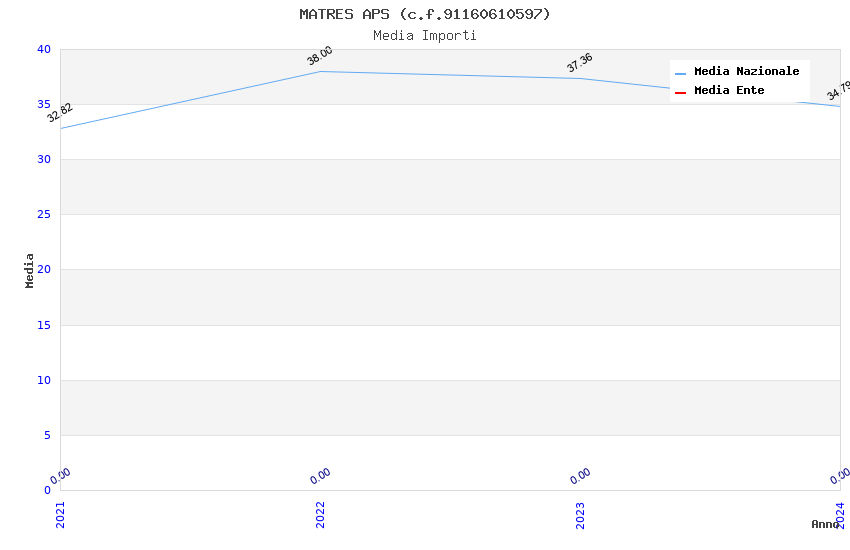Click the chart title MATRES APS
The width and height of the screenshot is (850, 550).
coord(424,14)
